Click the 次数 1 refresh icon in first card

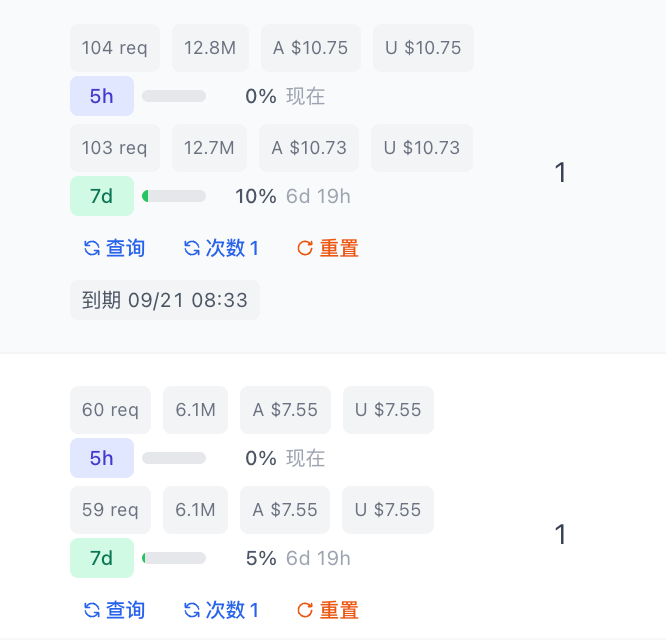coord(192,248)
